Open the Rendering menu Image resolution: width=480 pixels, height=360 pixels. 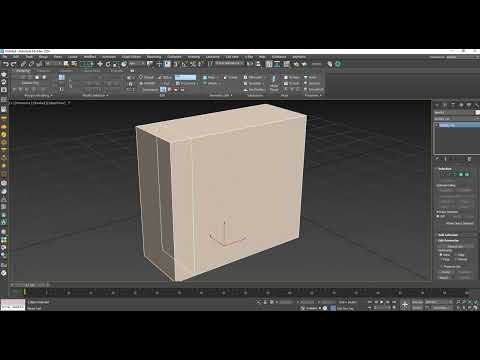pos(154,57)
